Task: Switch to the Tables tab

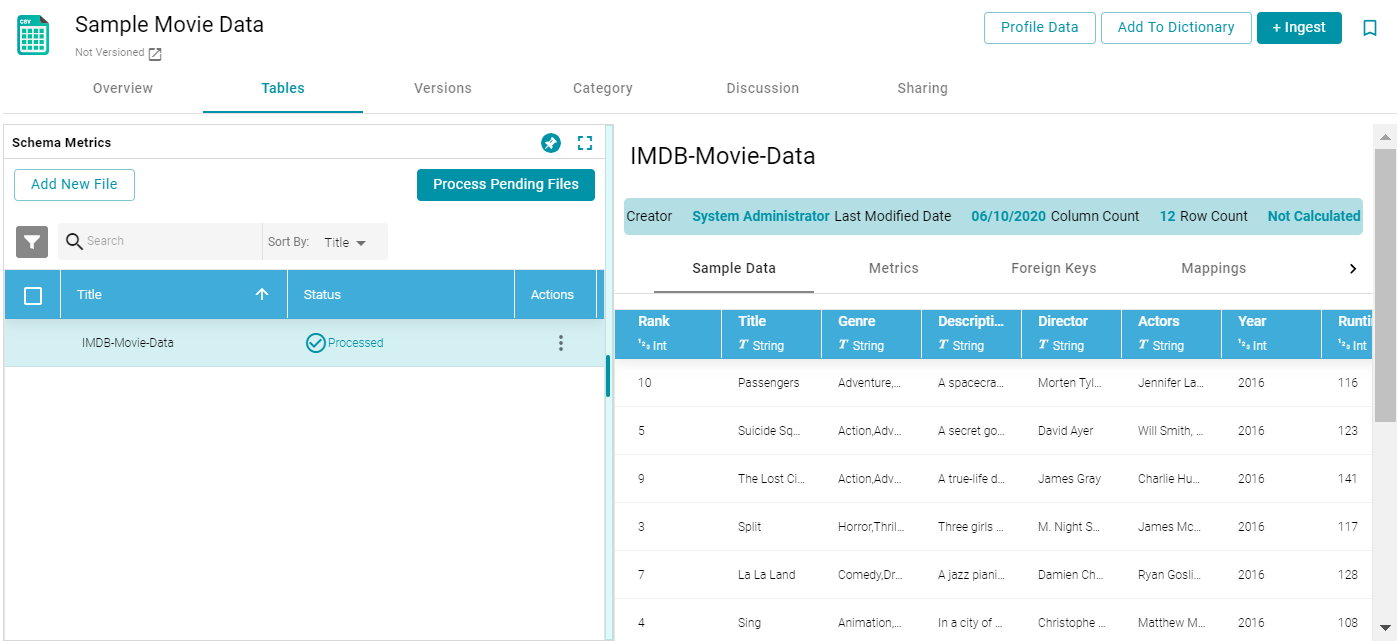Action: (283, 88)
